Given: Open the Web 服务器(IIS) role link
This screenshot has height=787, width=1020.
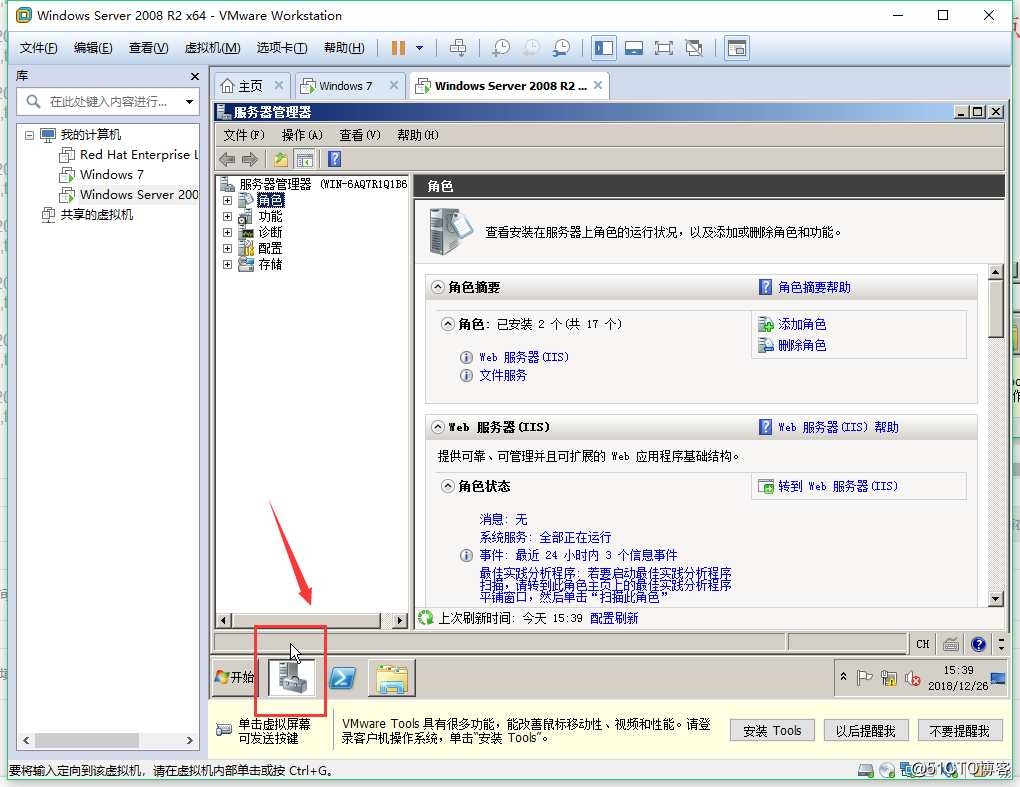Looking at the screenshot, I should [x=524, y=357].
